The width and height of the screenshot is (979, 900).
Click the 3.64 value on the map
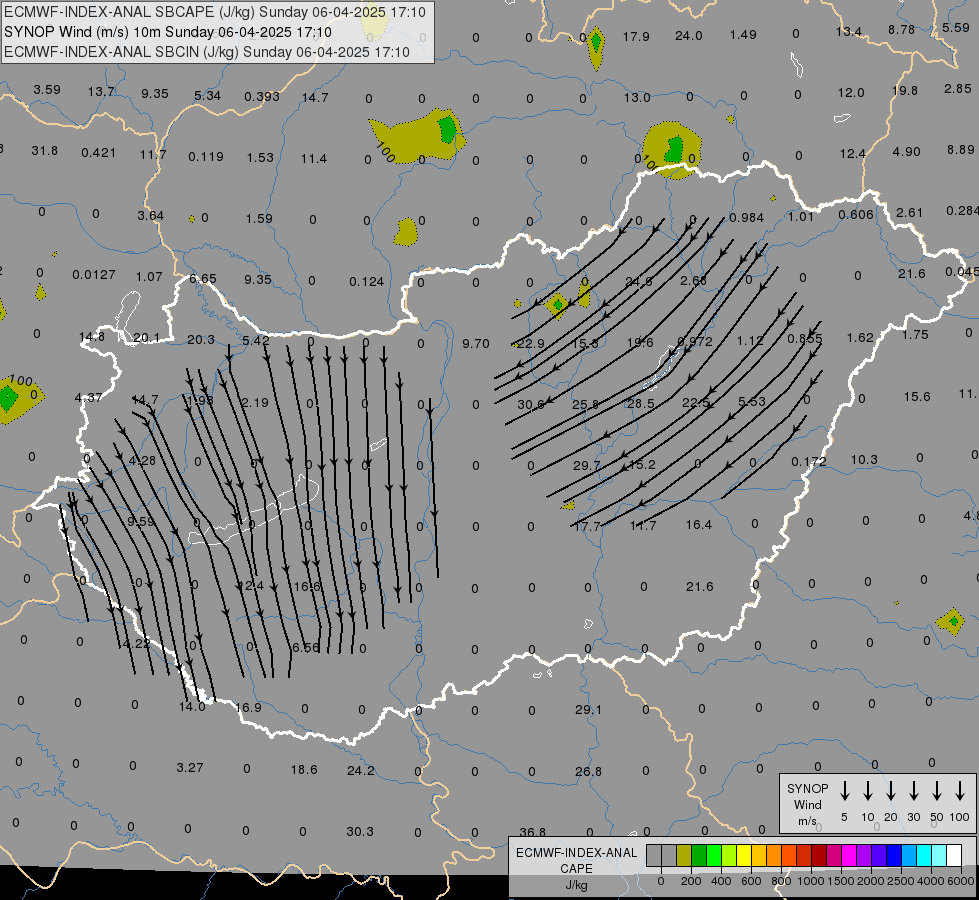coord(150,215)
